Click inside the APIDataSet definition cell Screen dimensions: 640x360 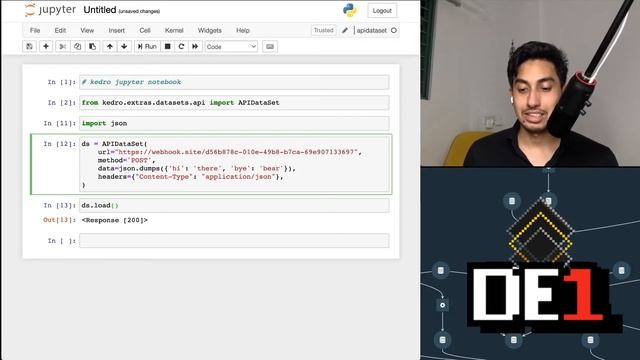[x=234, y=164]
